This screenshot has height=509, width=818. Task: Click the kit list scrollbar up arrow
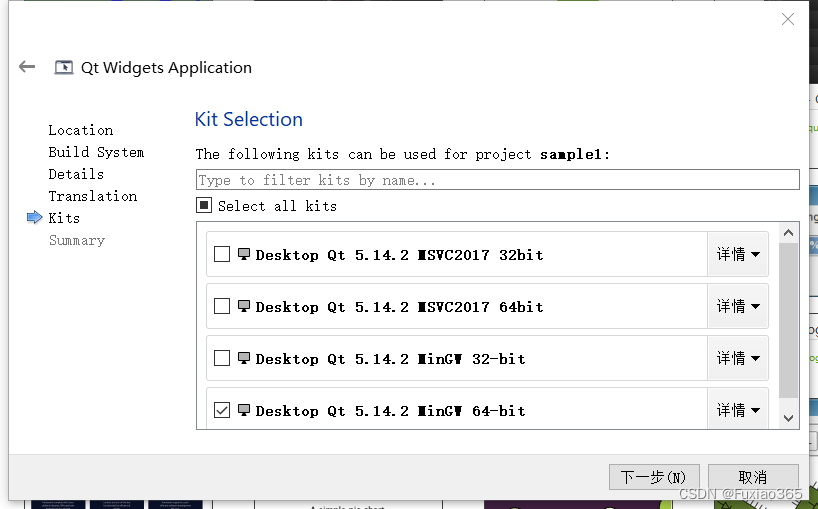(788, 233)
